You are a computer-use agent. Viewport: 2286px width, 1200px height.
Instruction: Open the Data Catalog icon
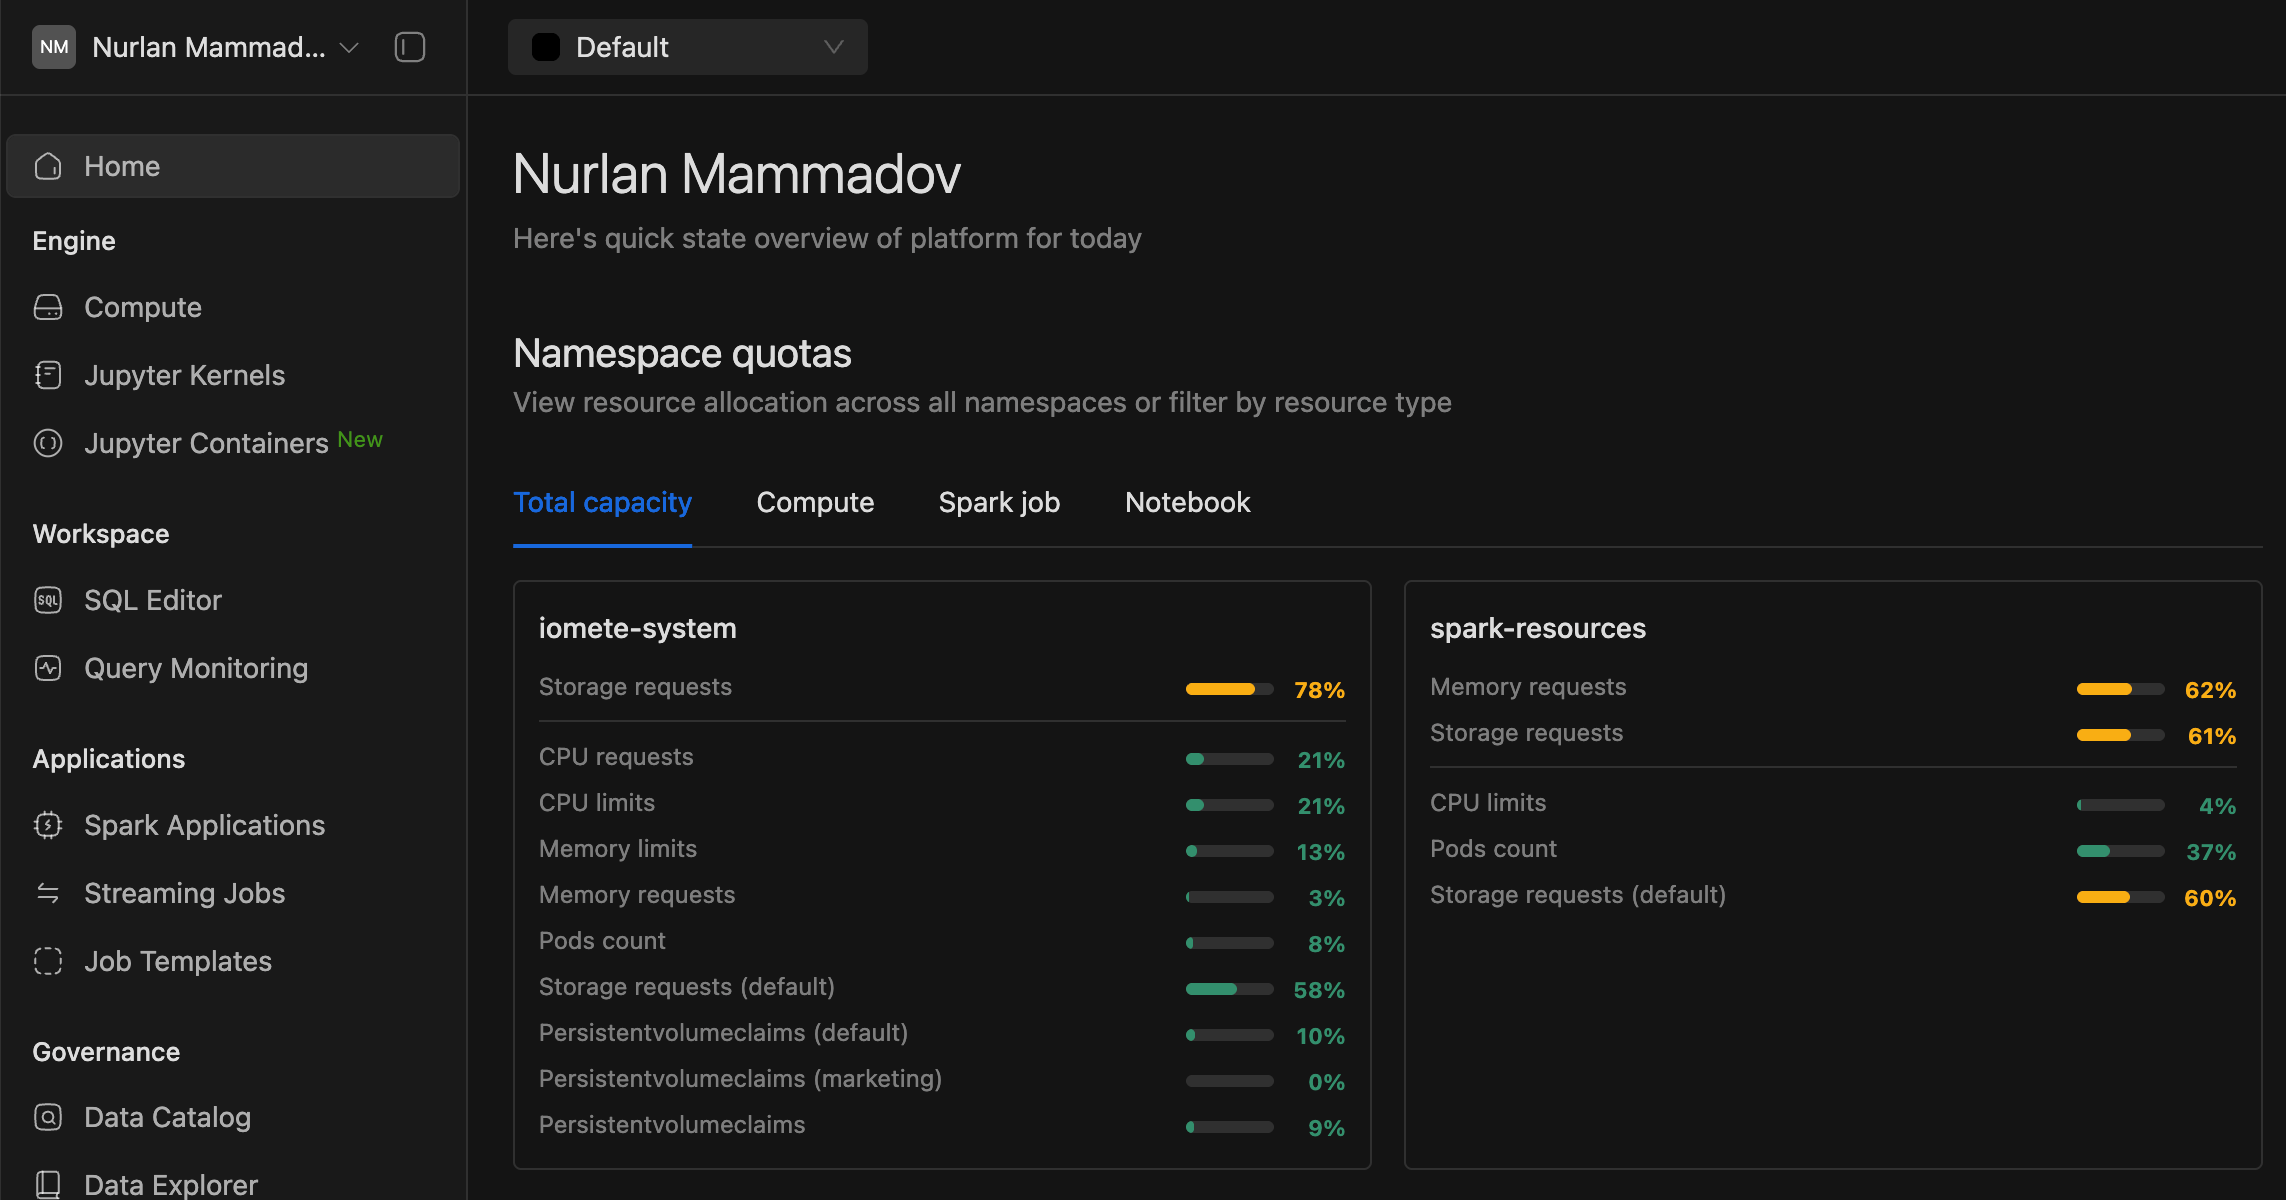(47, 1117)
